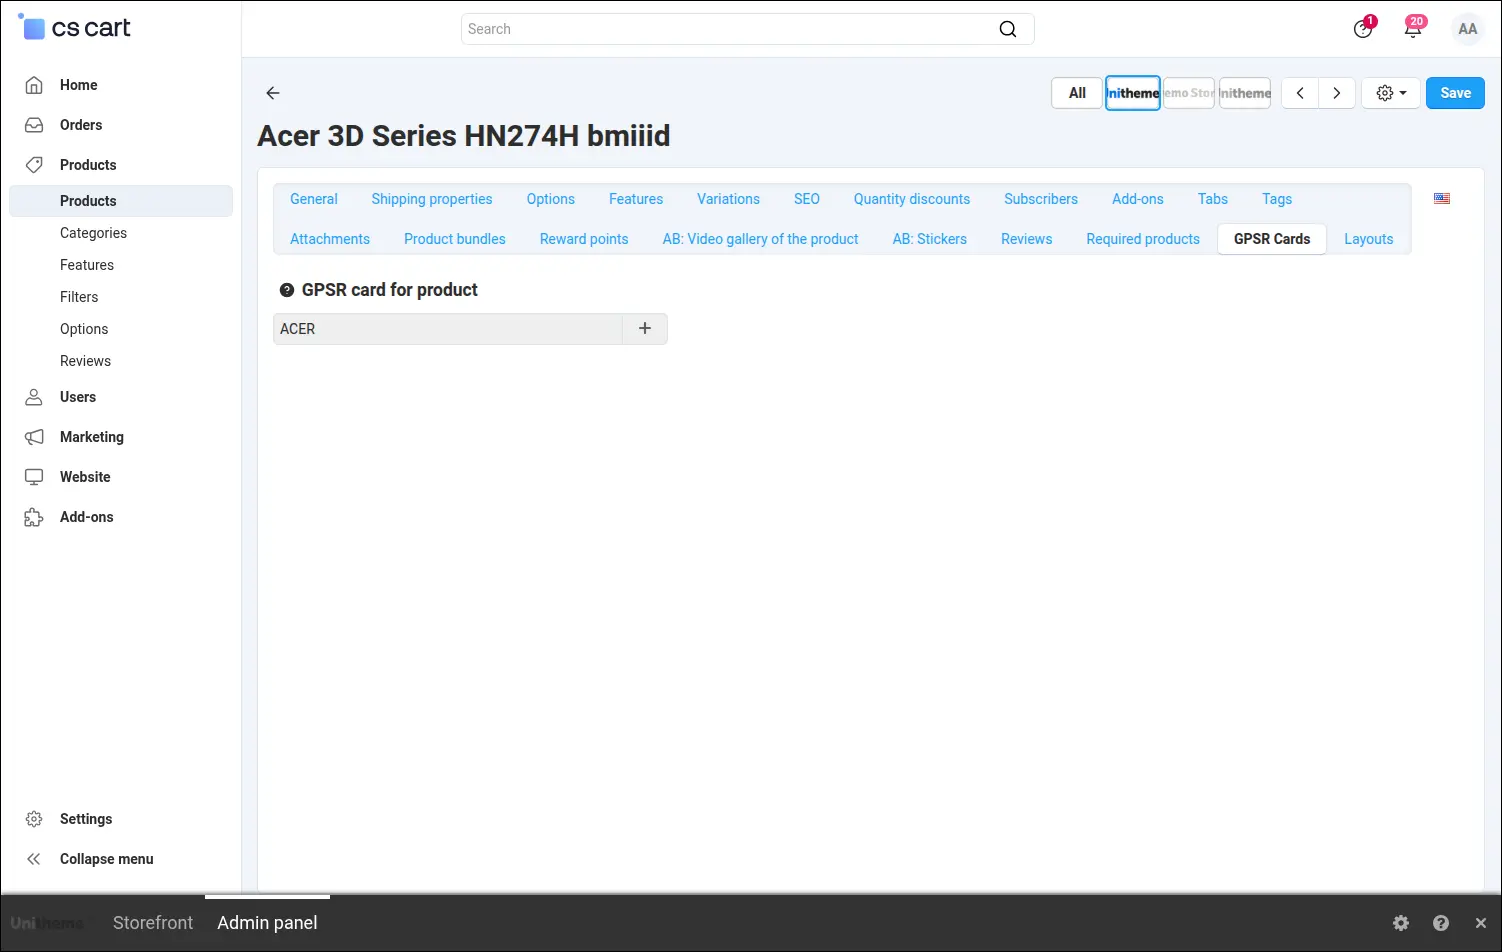Click the CS-Cart logo

(75, 28)
